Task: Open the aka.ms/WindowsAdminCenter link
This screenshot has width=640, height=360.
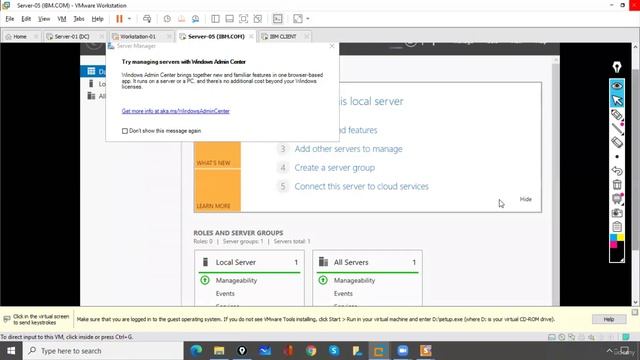Action: (x=176, y=111)
